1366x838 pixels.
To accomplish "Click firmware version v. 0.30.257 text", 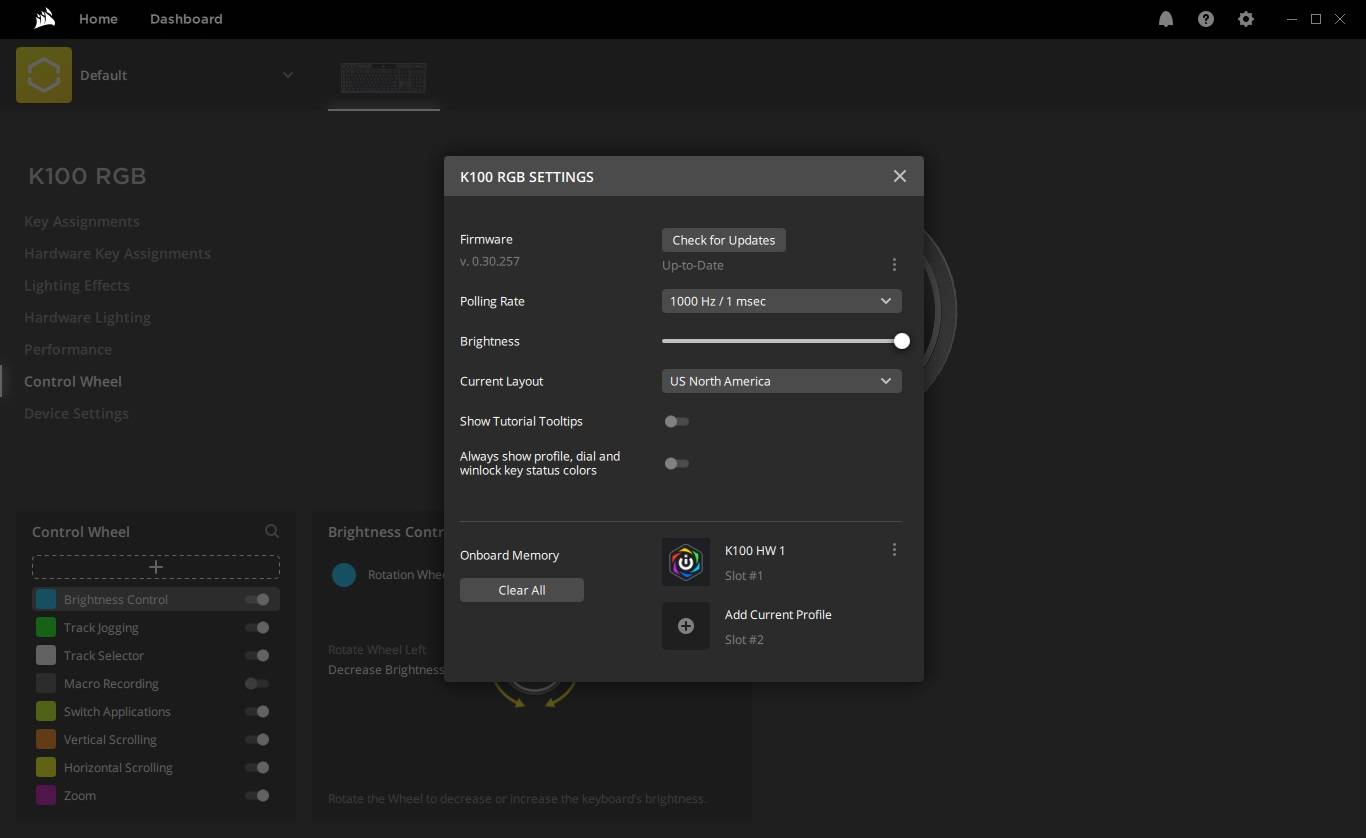I will coord(490,261).
